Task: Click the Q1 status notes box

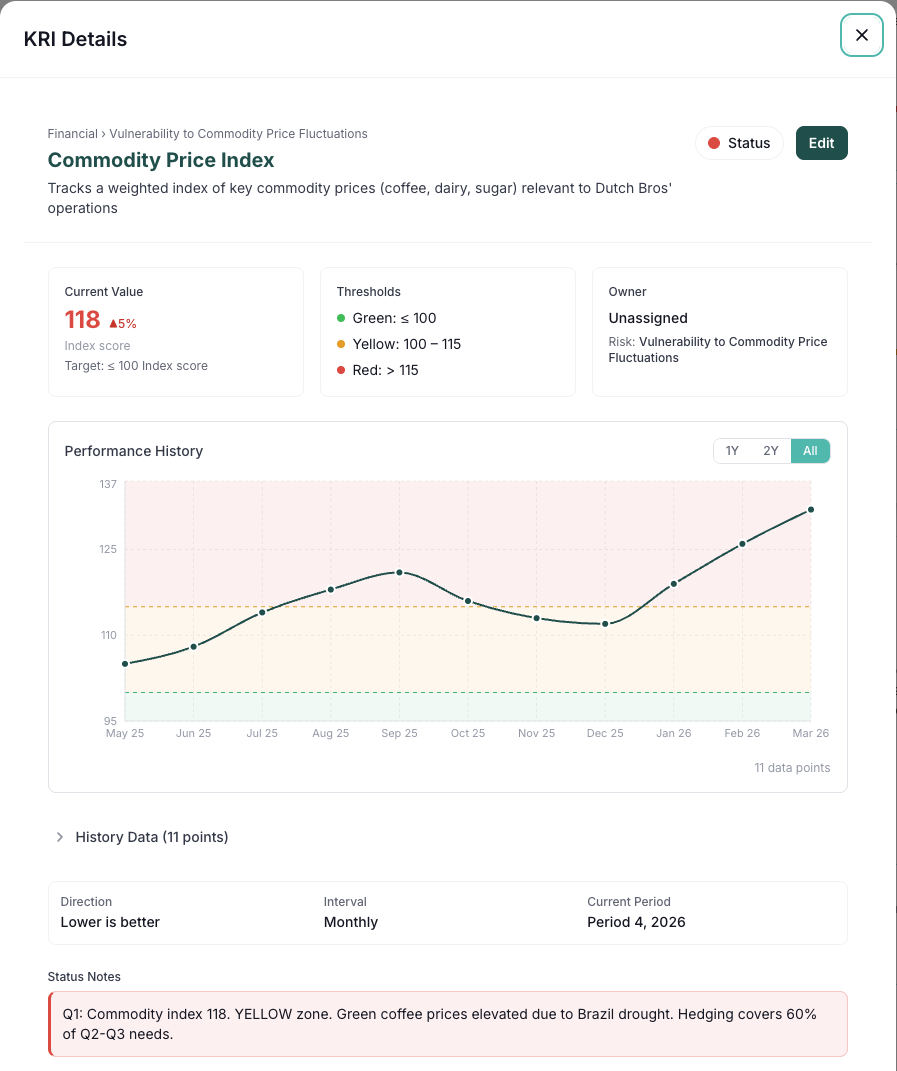Action: [x=448, y=1023]
